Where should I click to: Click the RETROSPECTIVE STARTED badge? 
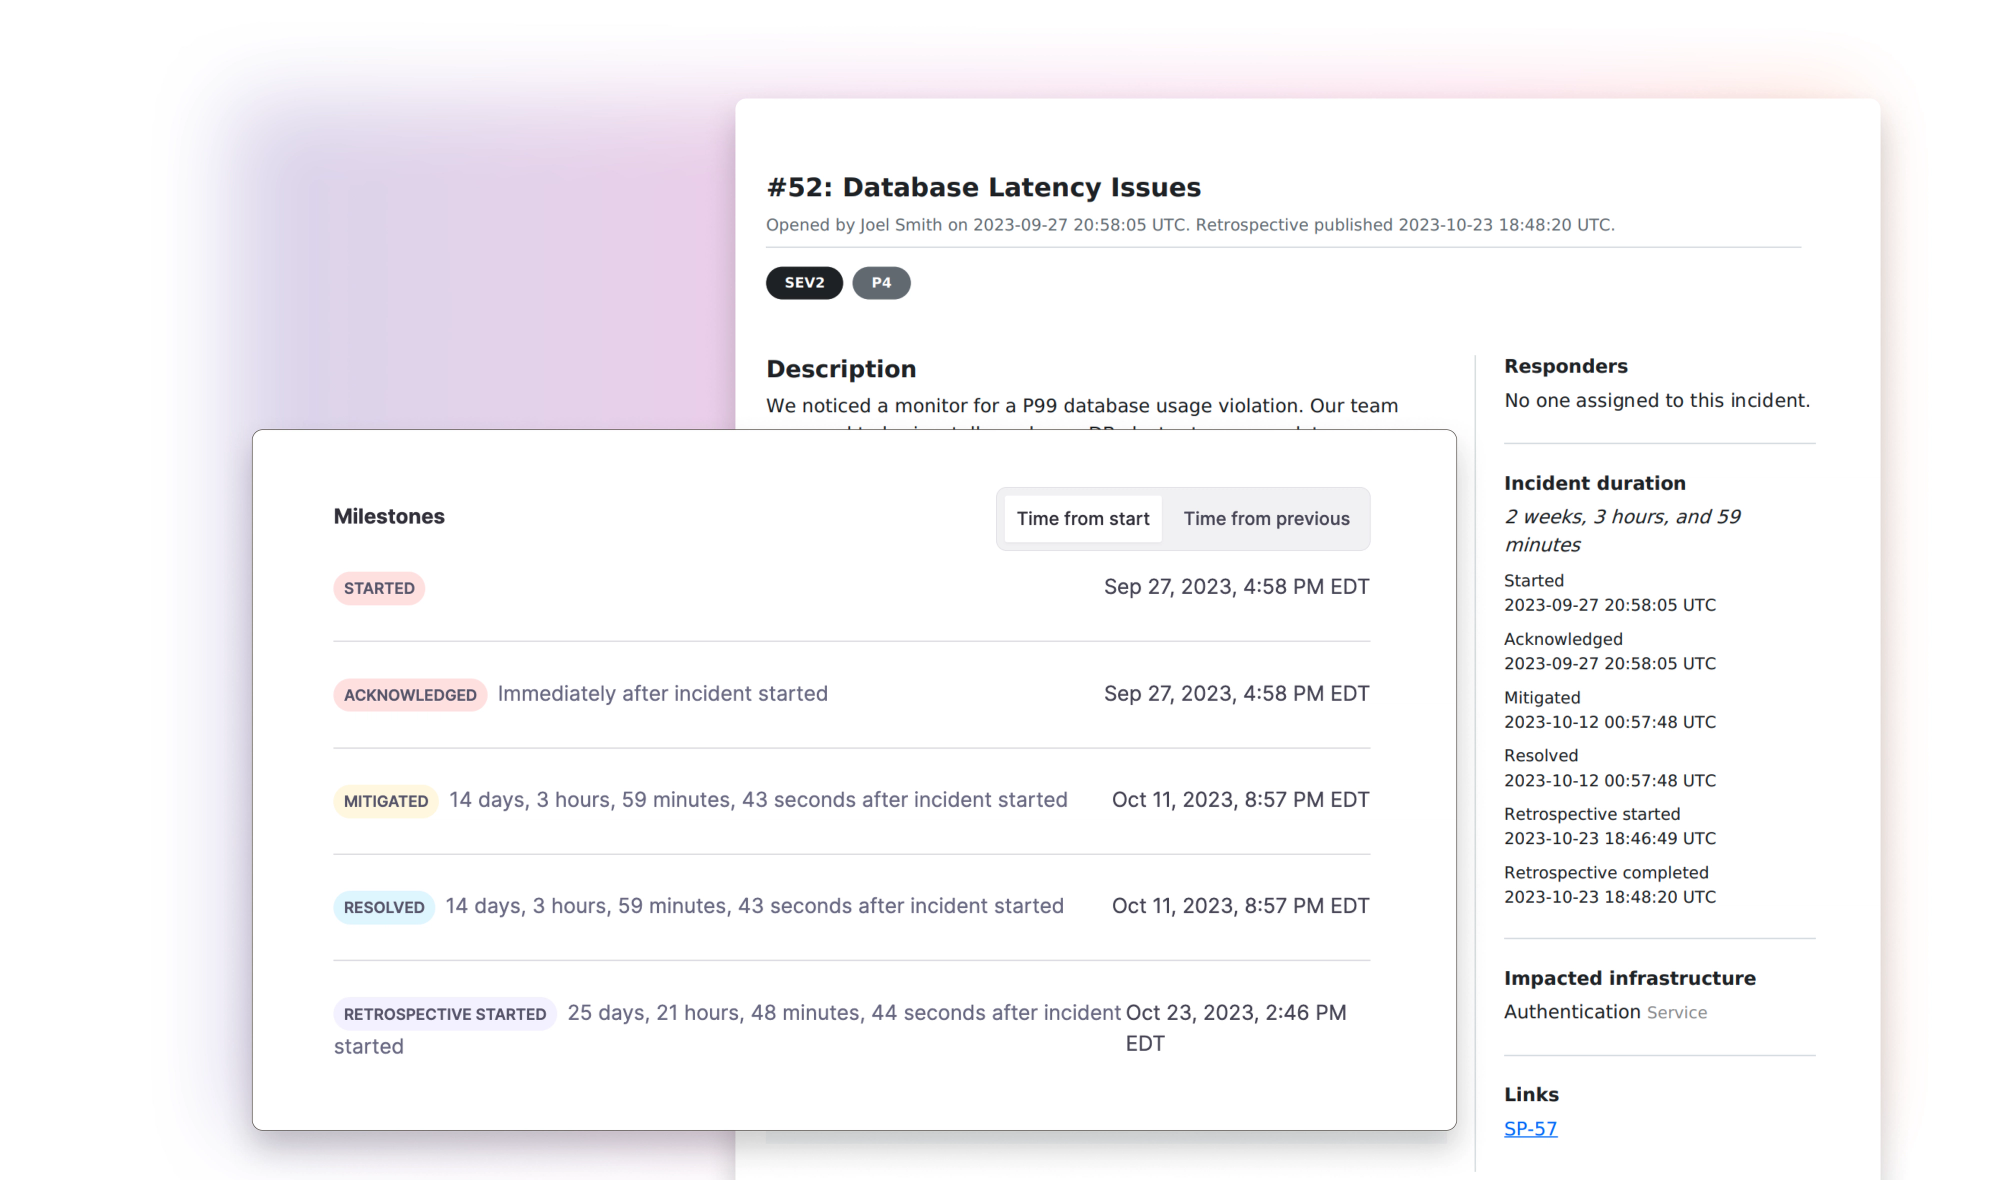[445, 1014]
